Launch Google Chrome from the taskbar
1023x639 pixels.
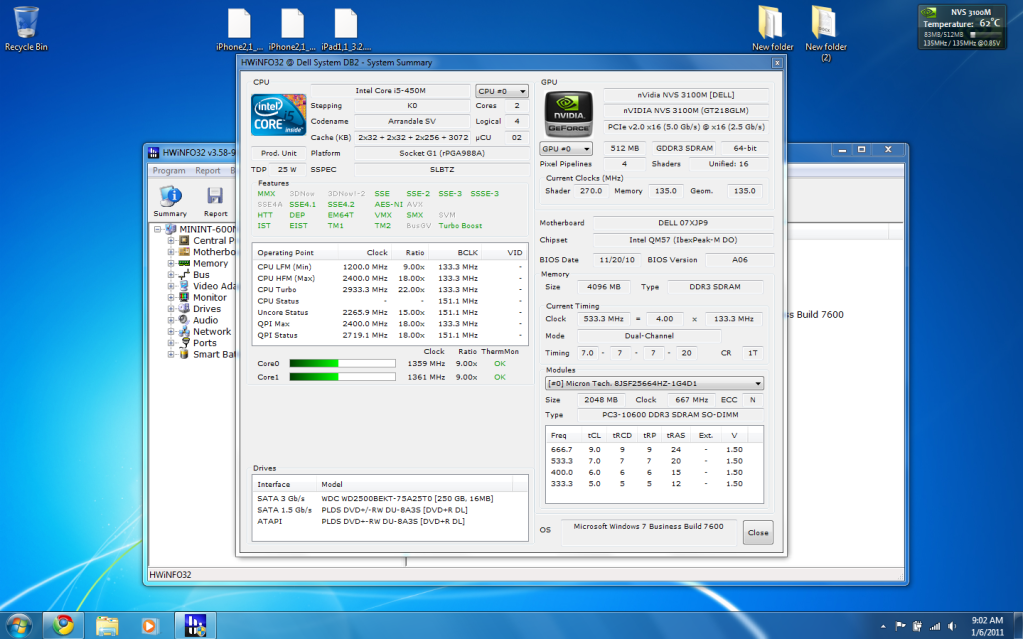pos(63,625)
